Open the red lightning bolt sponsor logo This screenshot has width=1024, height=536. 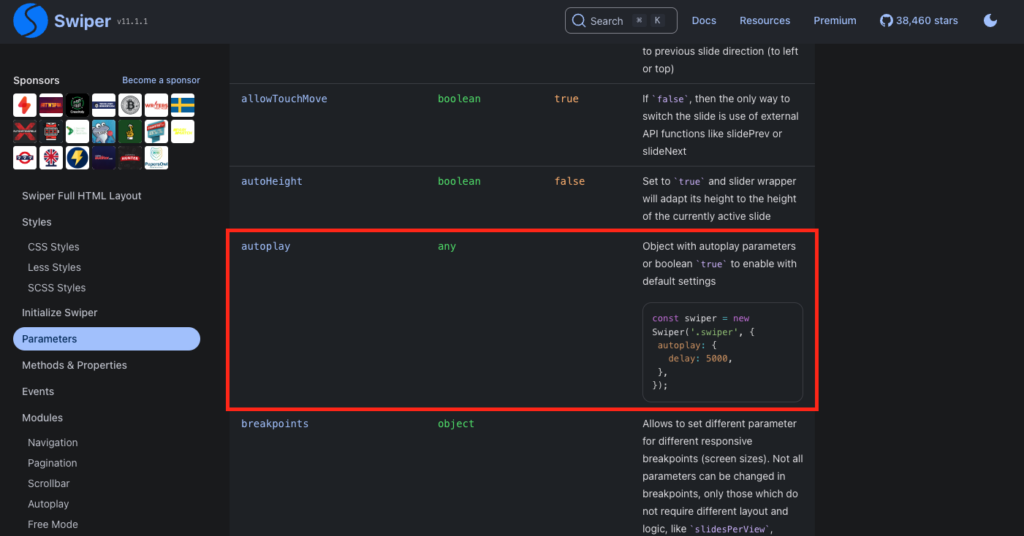pyautogui.click(x=25, y=105)
